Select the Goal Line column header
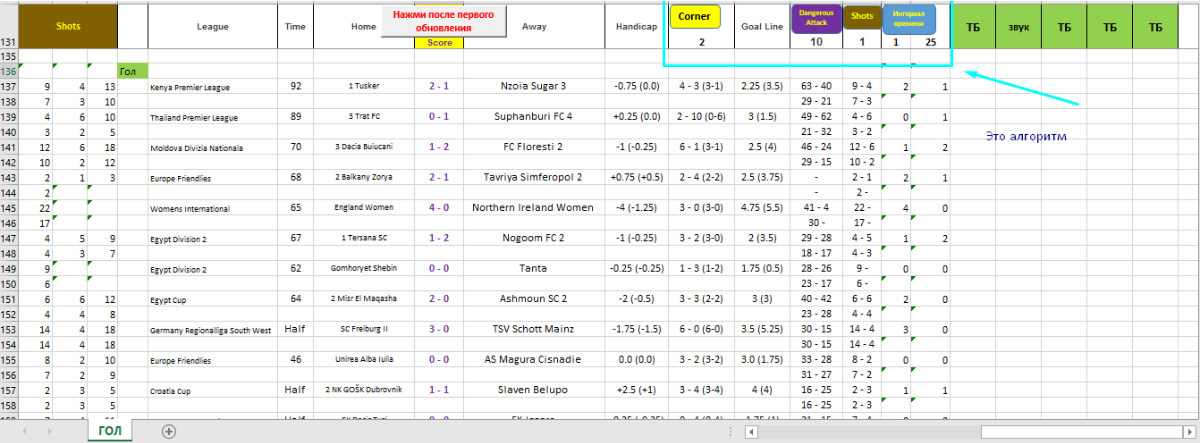This screenshot has width=1200, height=443. 762,27
